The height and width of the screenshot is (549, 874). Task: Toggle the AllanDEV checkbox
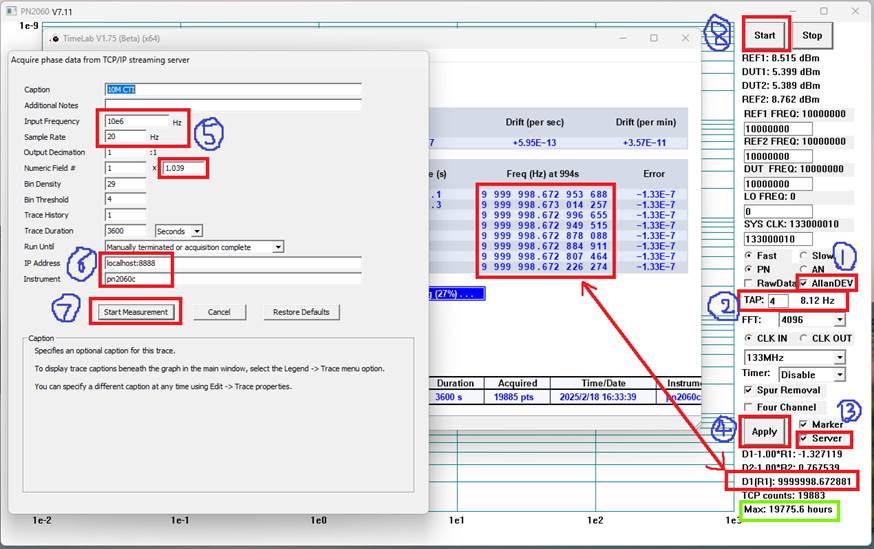click(x=803, y=283)
